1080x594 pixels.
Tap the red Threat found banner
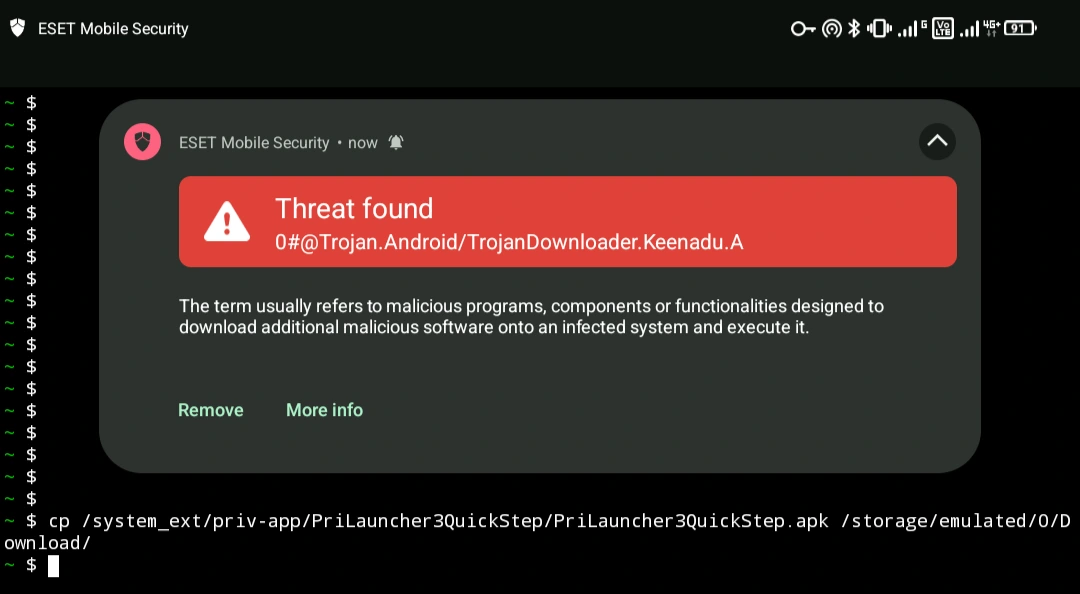pos(568,221)
